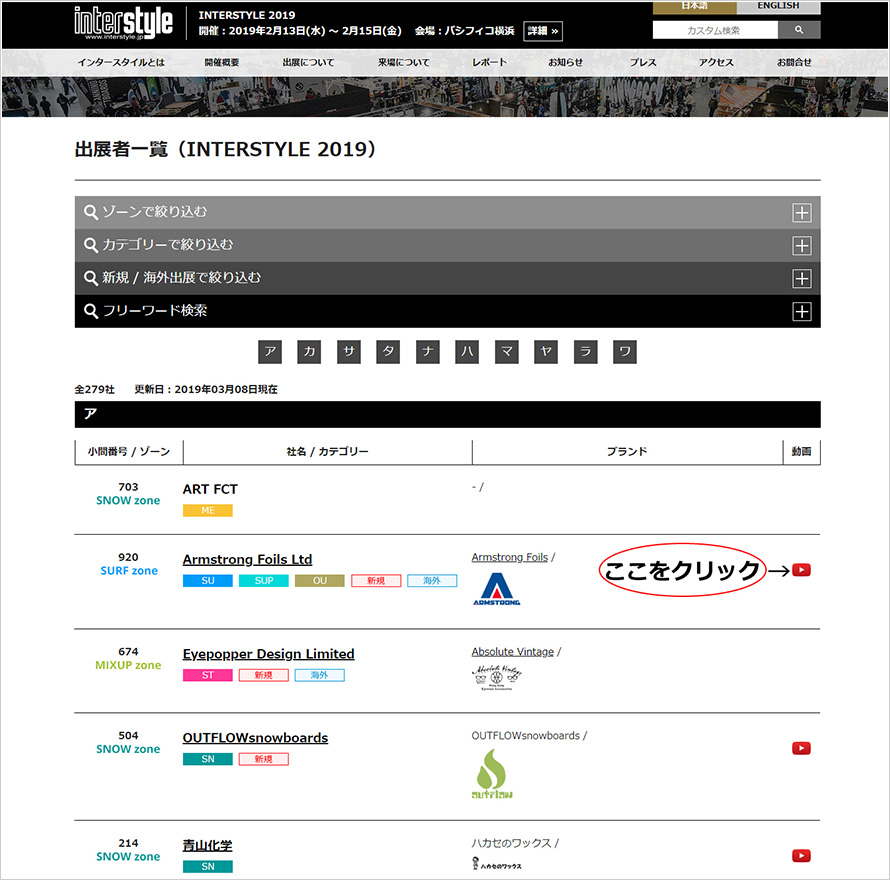
Task: Open レポート menu item
Action: pos(489,62)
